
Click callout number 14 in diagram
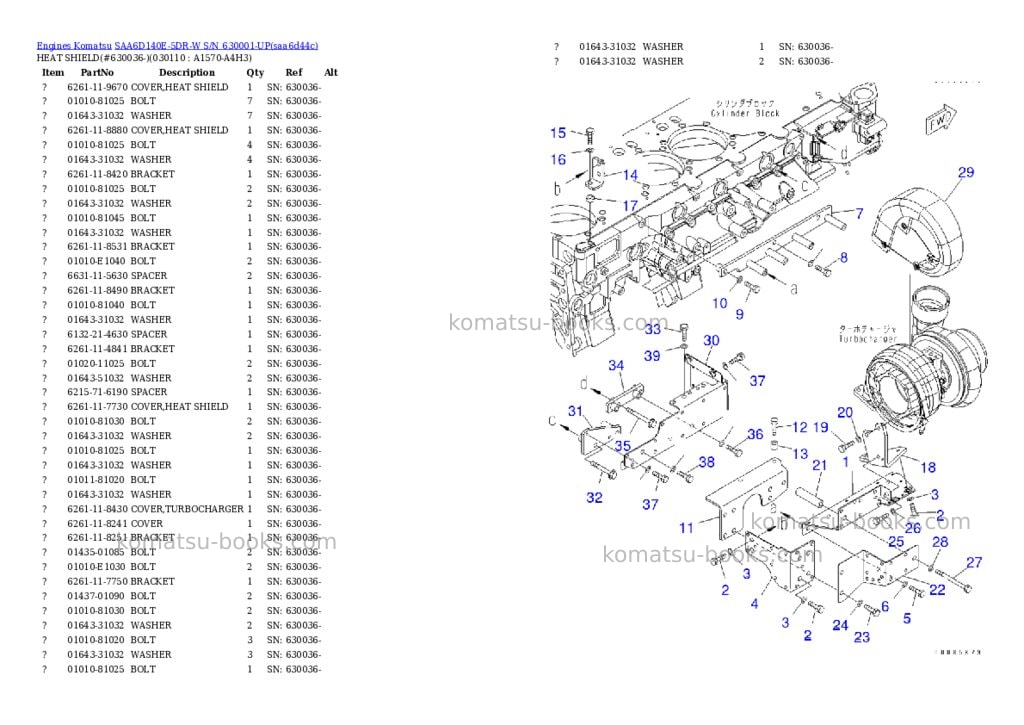(630, 174)
